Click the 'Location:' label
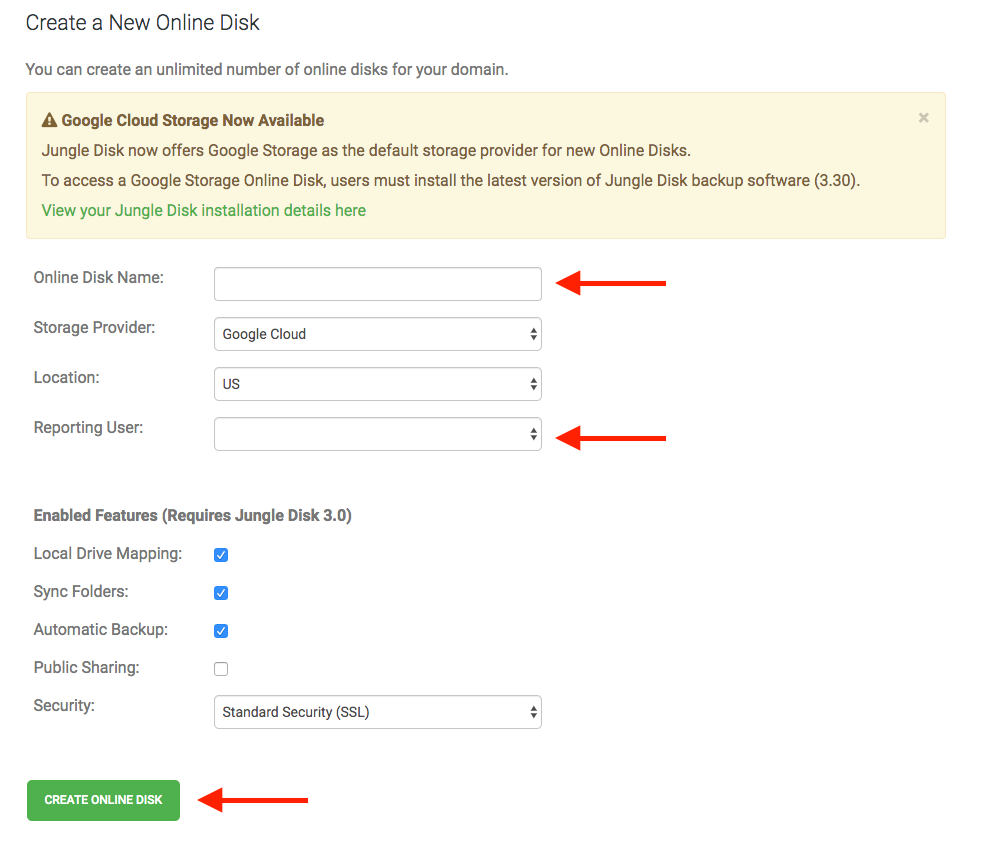The width and height of the screenshot is (993, 859). tap(66, 378)
